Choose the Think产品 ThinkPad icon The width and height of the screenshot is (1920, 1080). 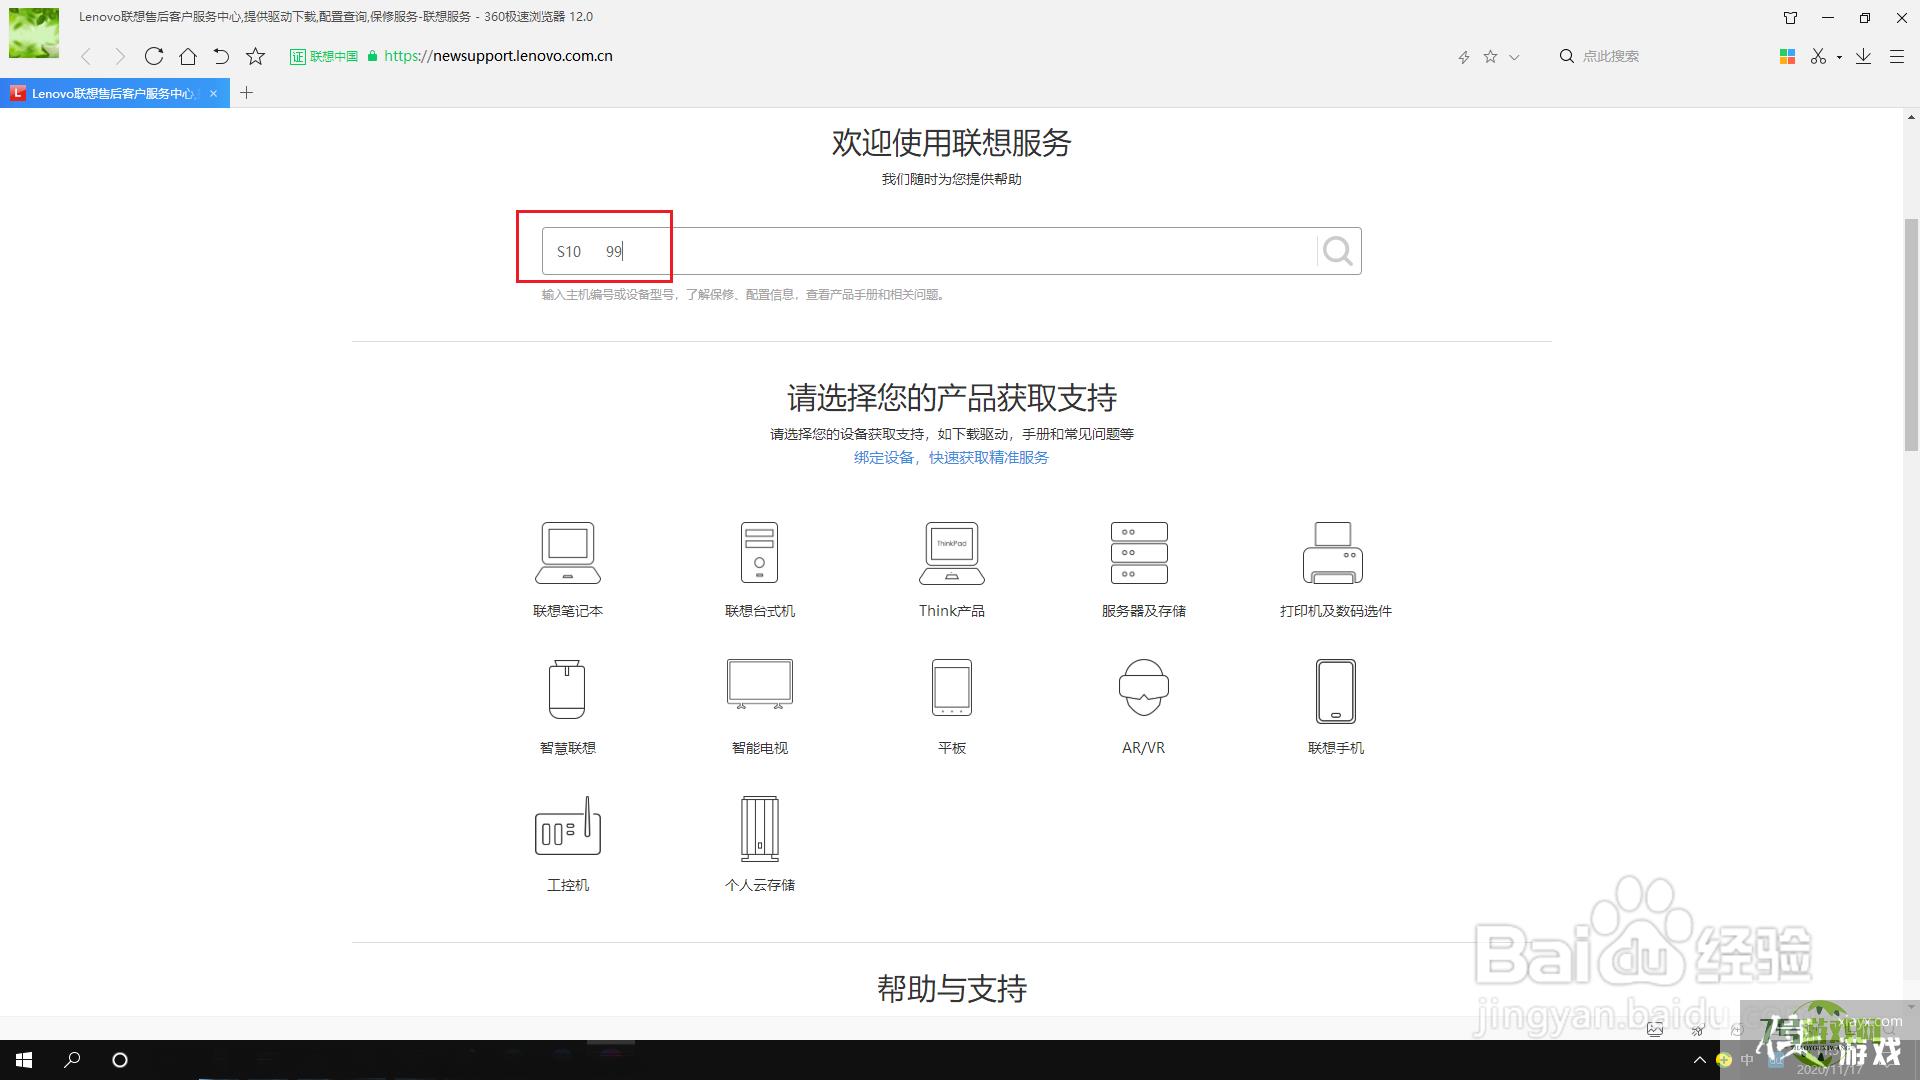951,552
